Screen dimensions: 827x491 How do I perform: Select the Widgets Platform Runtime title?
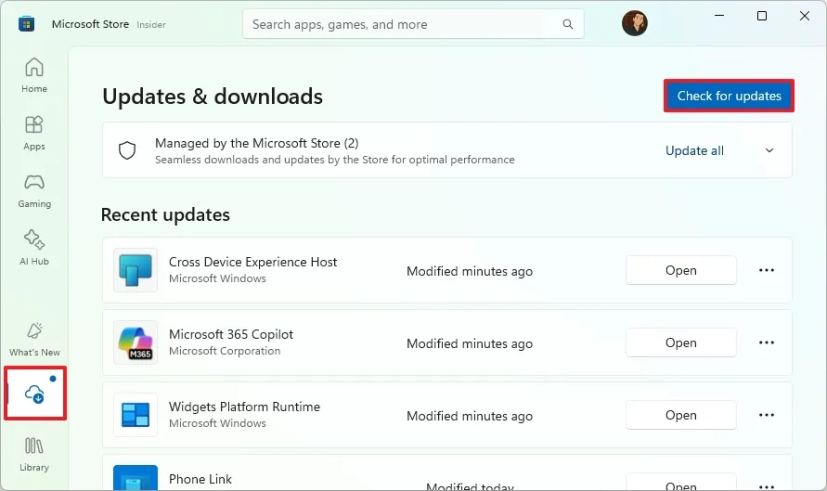click(244, 407)
